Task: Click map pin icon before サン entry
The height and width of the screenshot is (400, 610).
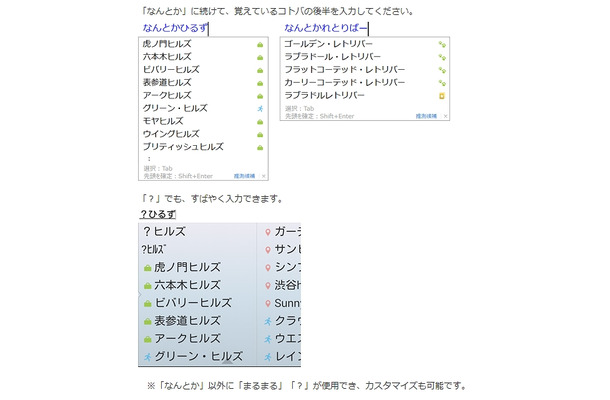Action: point(268,250)
